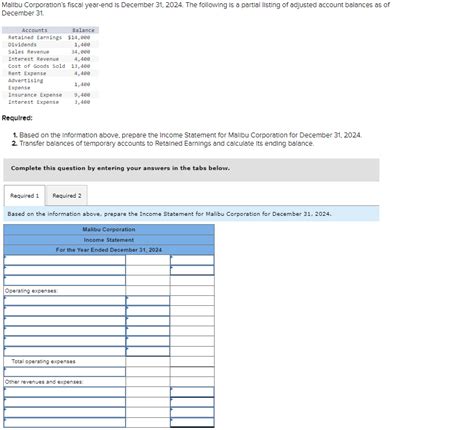Viewport: 474px width, 430px height.
Task: Click the 'Total operating expenses' row label
Action: click(x=44, y=361)
